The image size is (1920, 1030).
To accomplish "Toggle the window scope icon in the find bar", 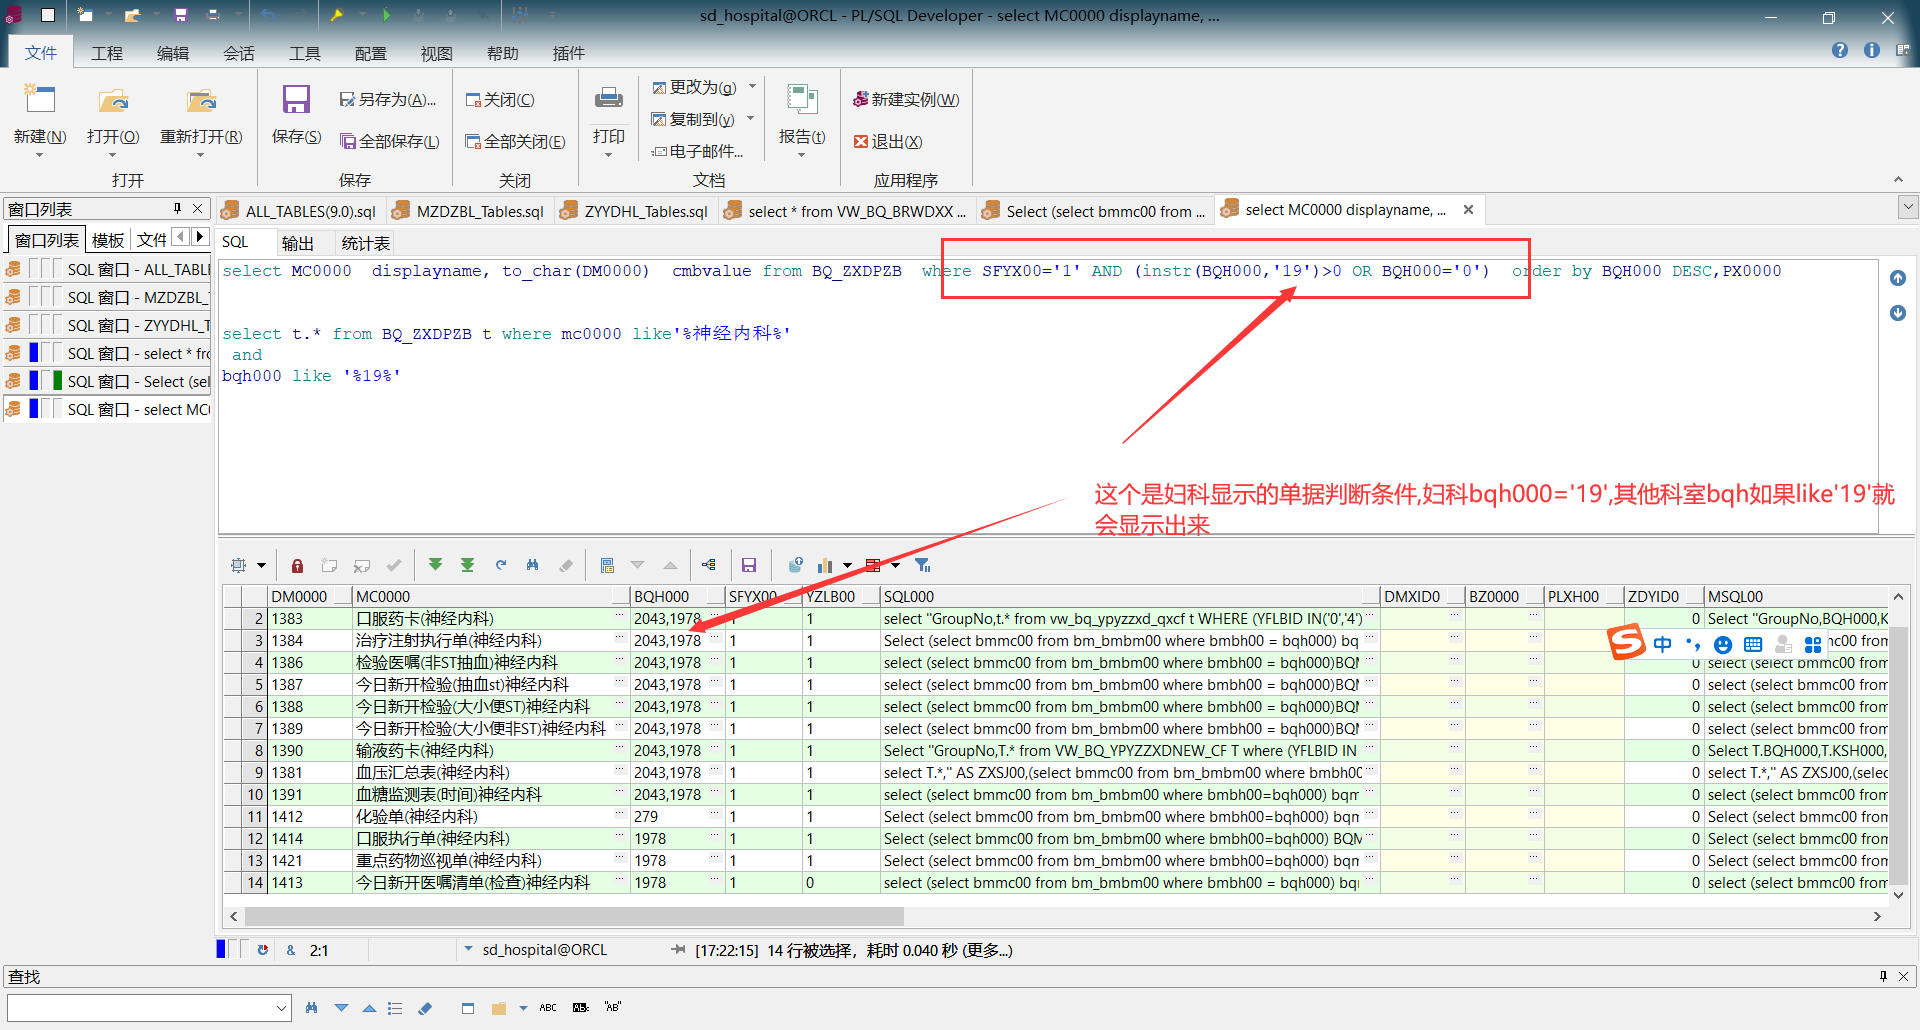I will 467,1008.
